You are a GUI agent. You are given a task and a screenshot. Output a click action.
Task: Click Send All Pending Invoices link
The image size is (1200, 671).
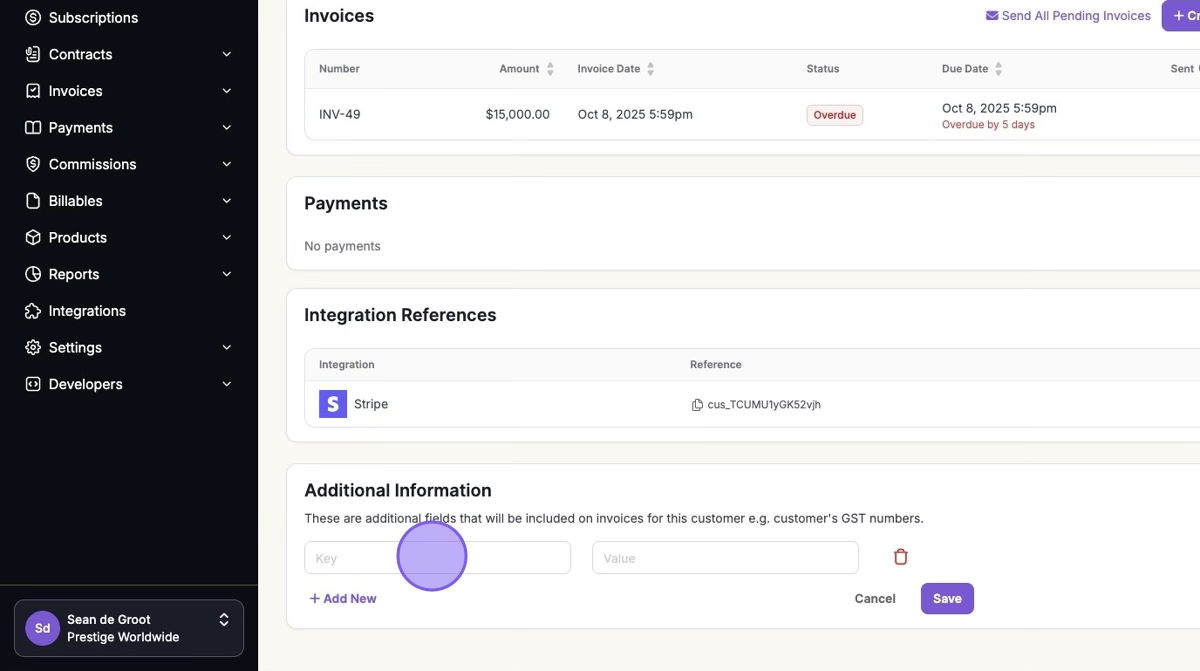click(1068, 16)
